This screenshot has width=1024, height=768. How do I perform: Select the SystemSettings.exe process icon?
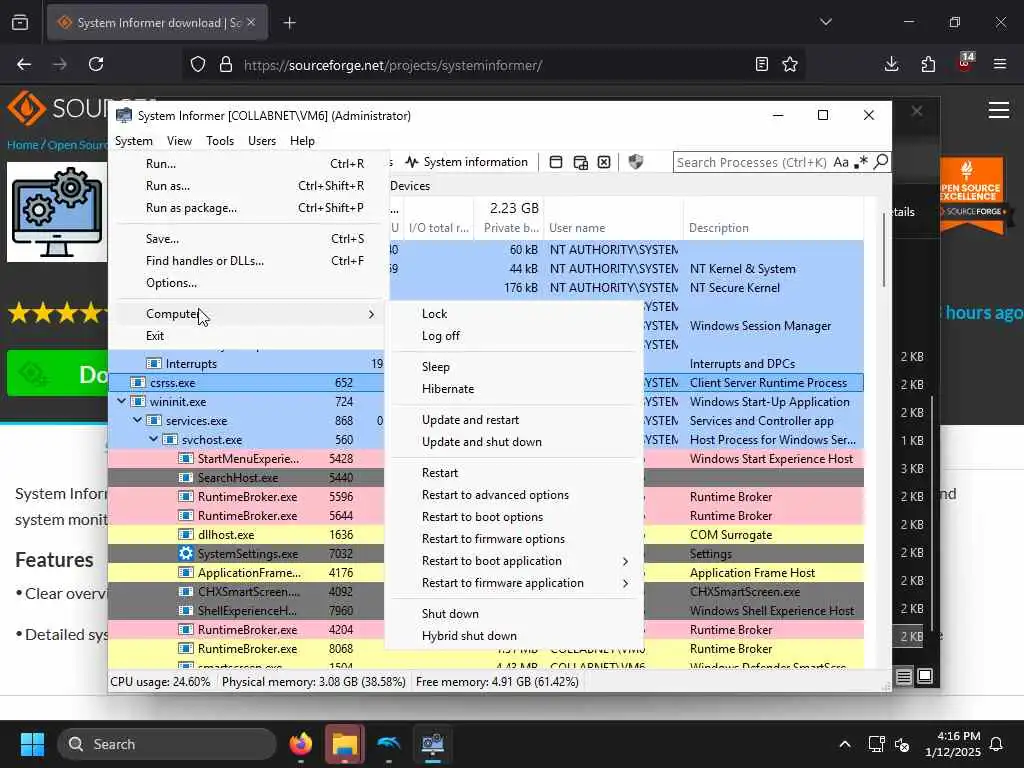click(x=186, y=554)
